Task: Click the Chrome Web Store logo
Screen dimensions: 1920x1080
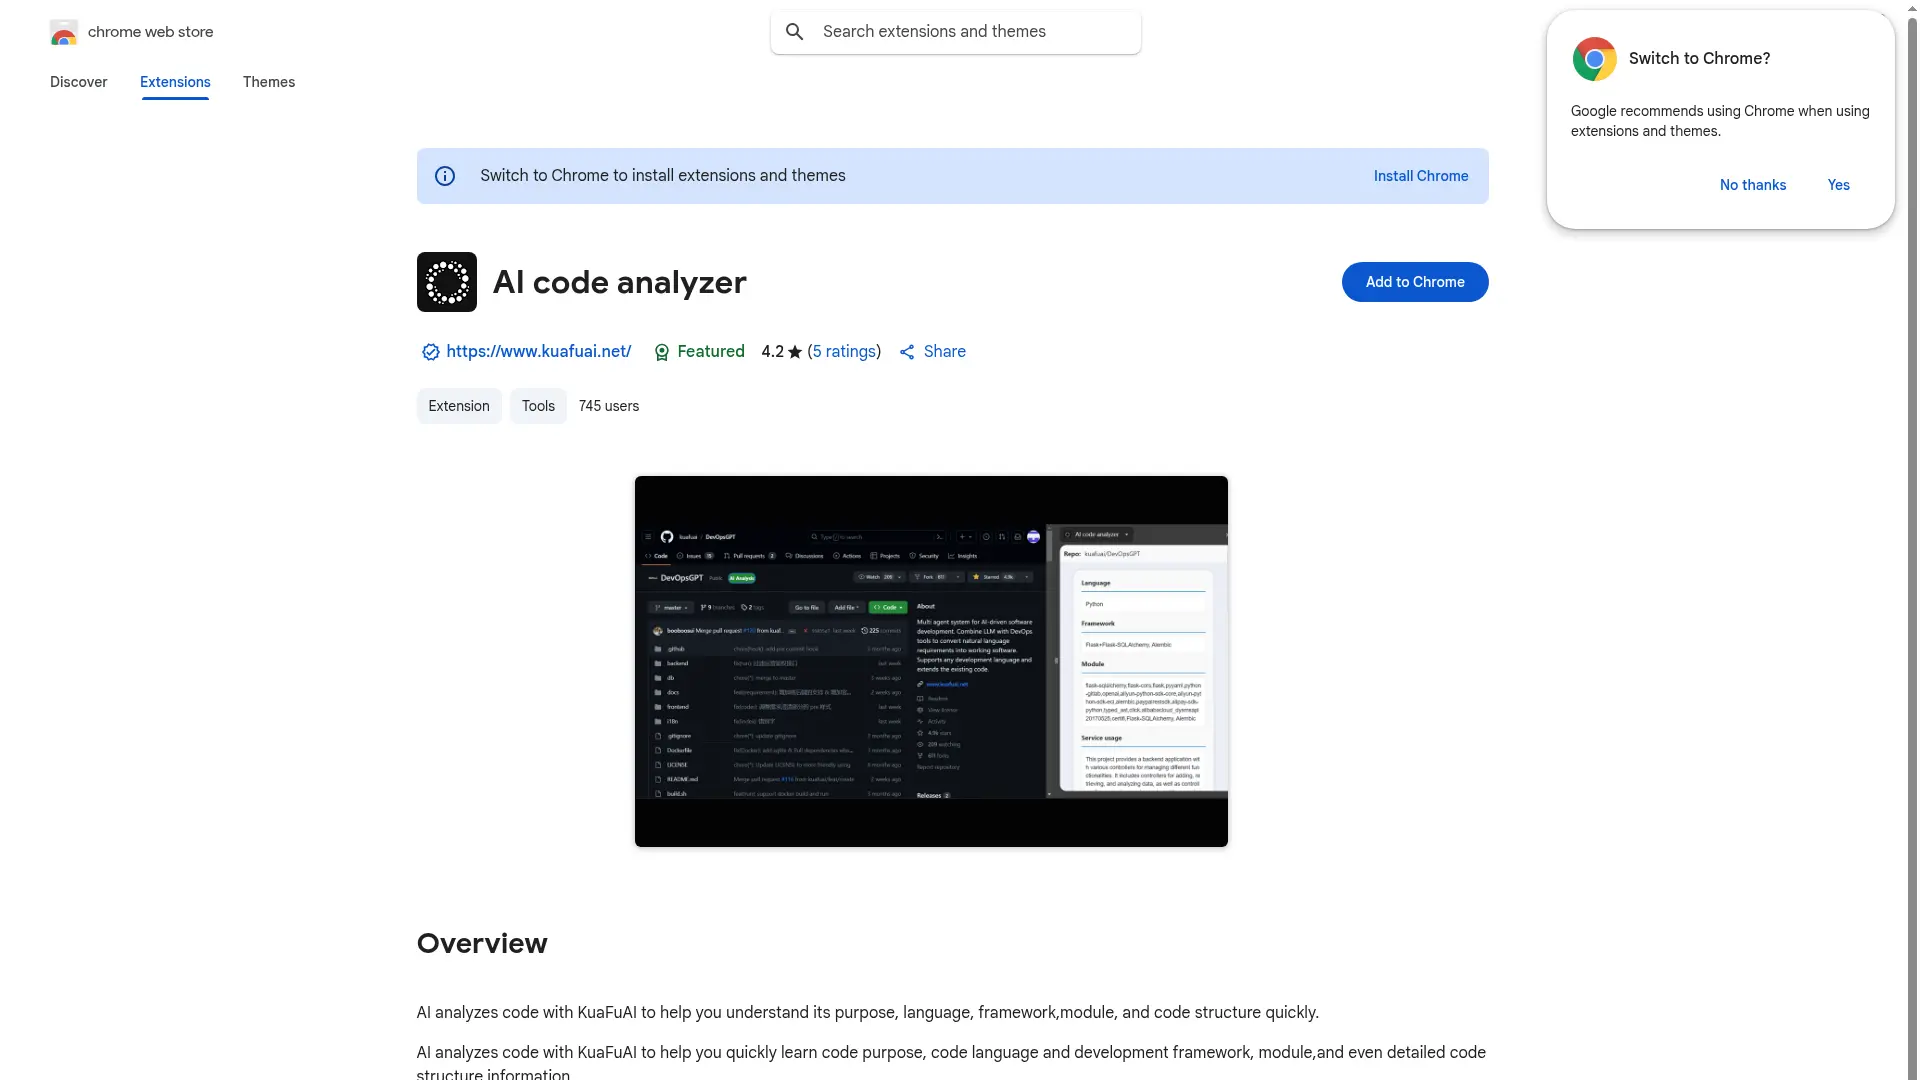Action: [x=64, y=32]
